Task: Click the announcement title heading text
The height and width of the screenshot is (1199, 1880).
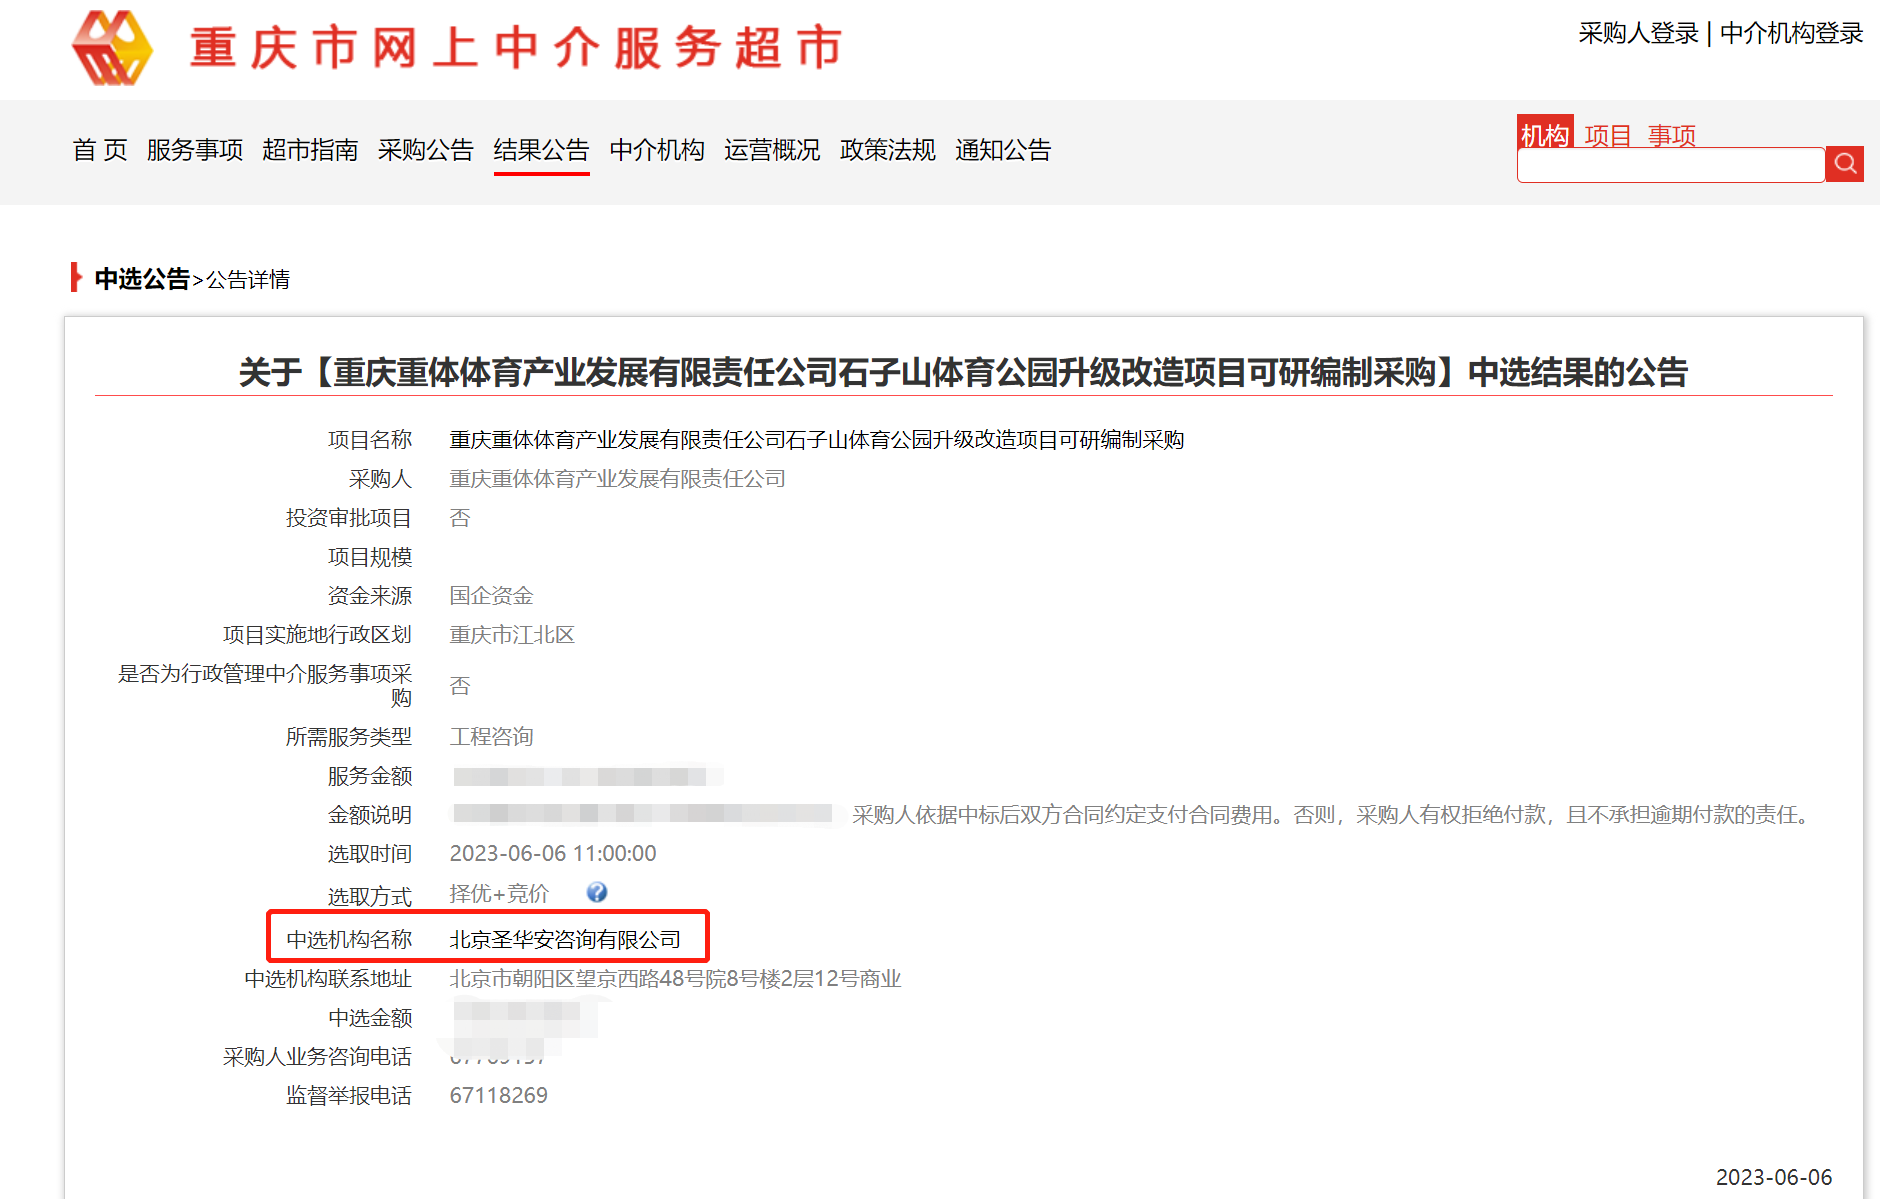Action: coord(963,372)
